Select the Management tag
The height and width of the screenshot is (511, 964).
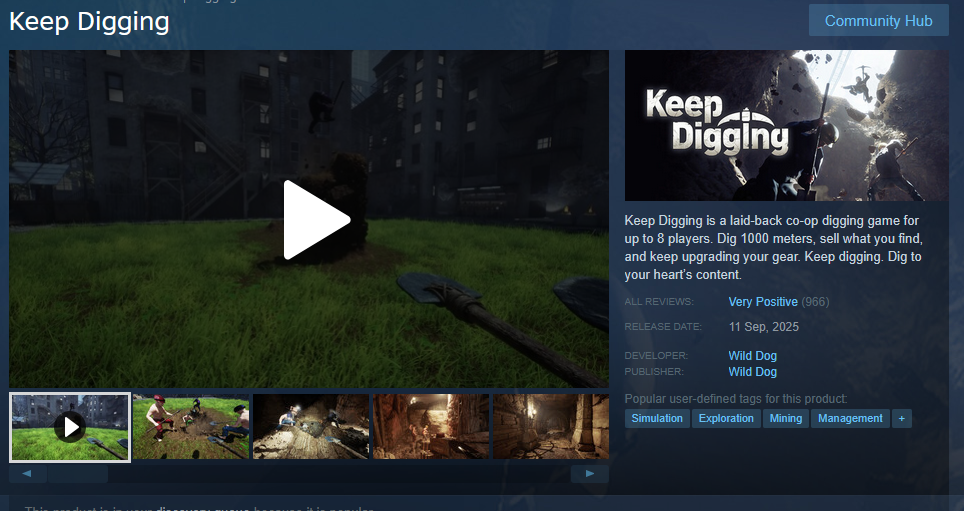[x=850, y=418]
